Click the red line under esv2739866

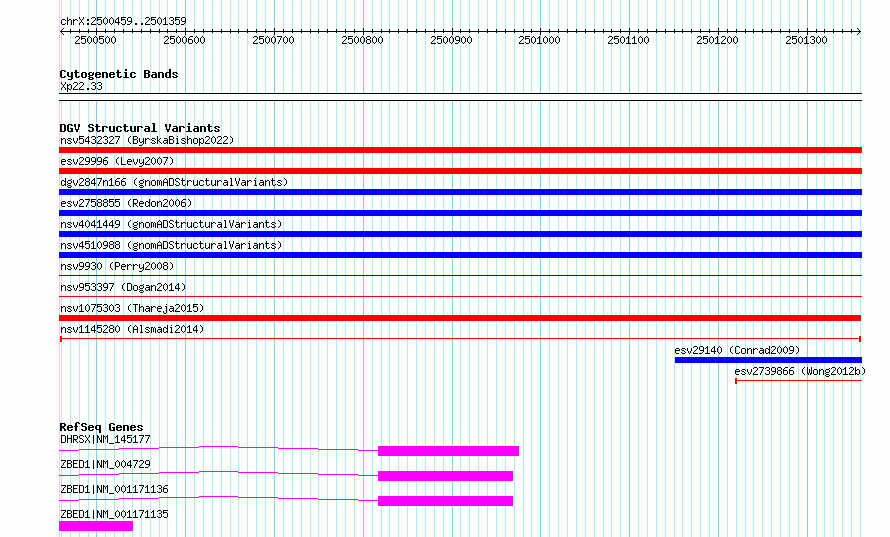pyautogui.click(x=799, y=381)
